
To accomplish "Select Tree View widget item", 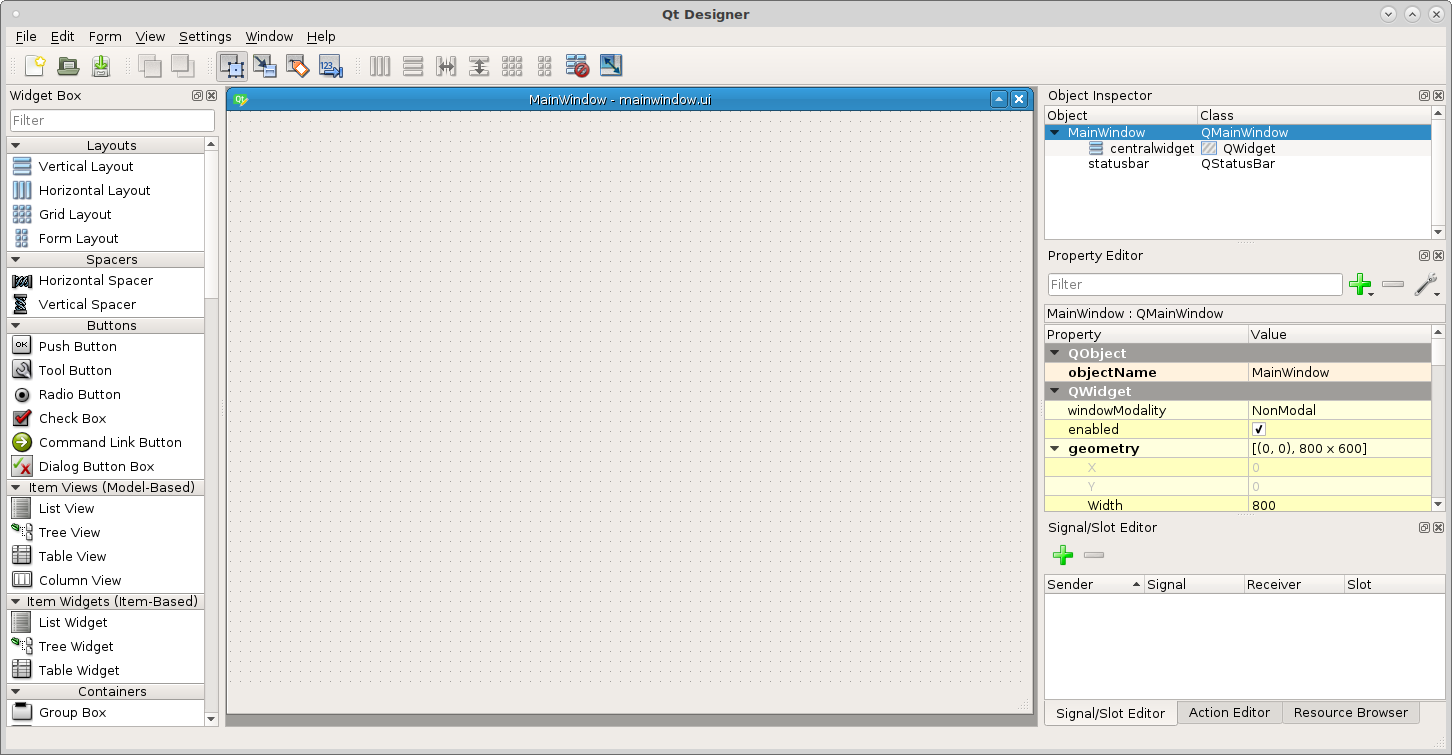I will click(105, 532).
